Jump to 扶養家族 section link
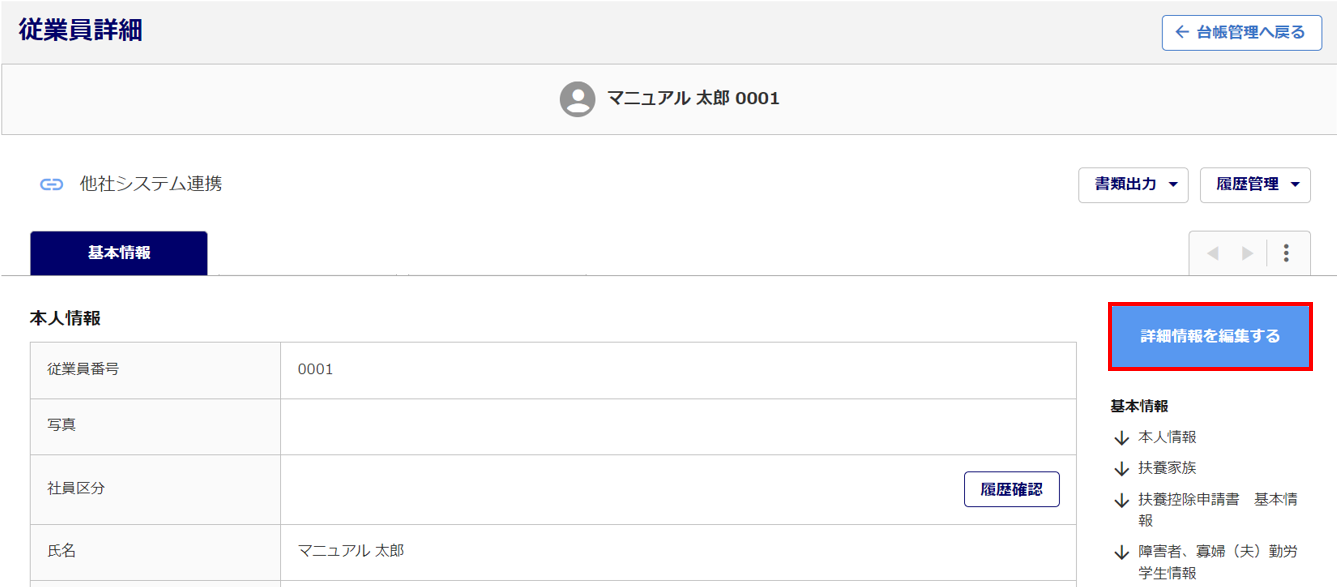The height and width of the screenshot is (587, 1337). (1167, 468)
